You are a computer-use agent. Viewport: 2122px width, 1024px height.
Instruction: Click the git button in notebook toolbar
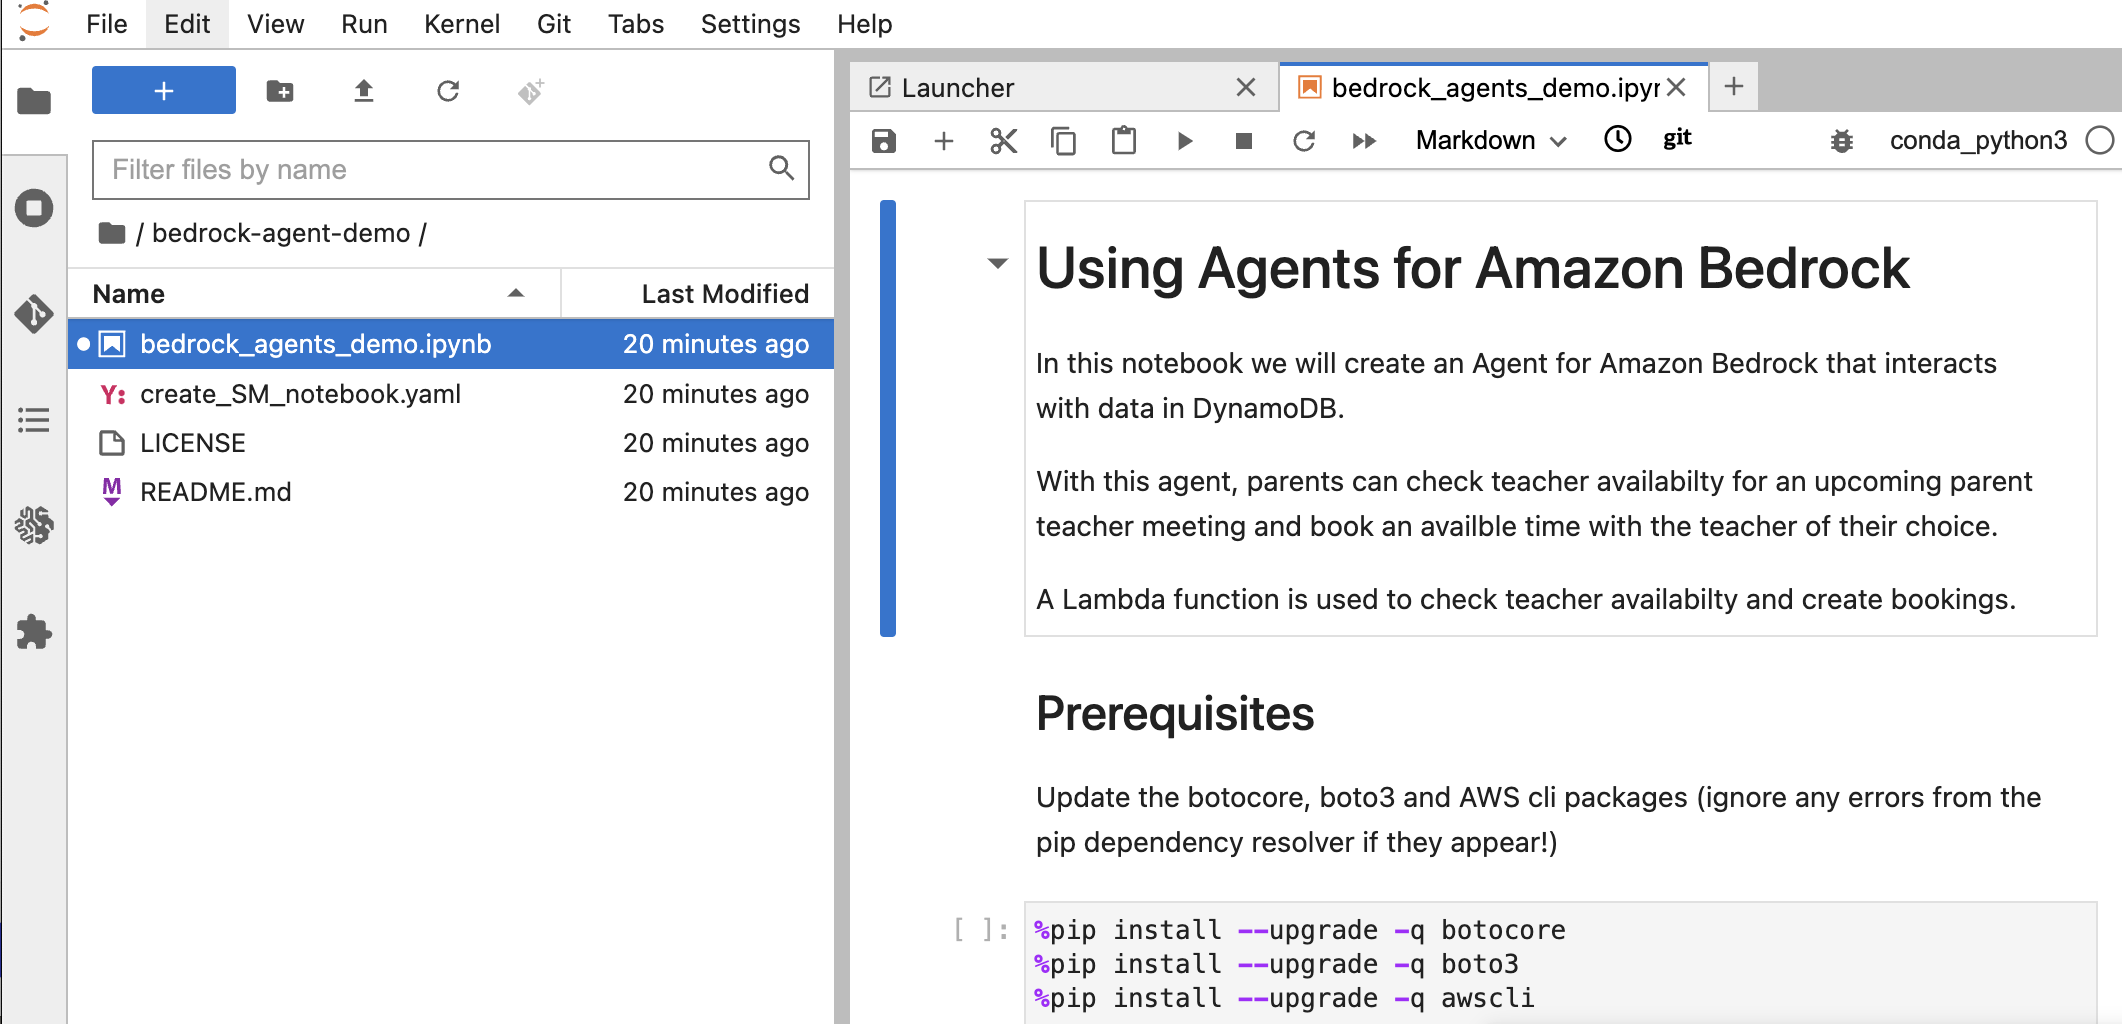point(1677,139)
